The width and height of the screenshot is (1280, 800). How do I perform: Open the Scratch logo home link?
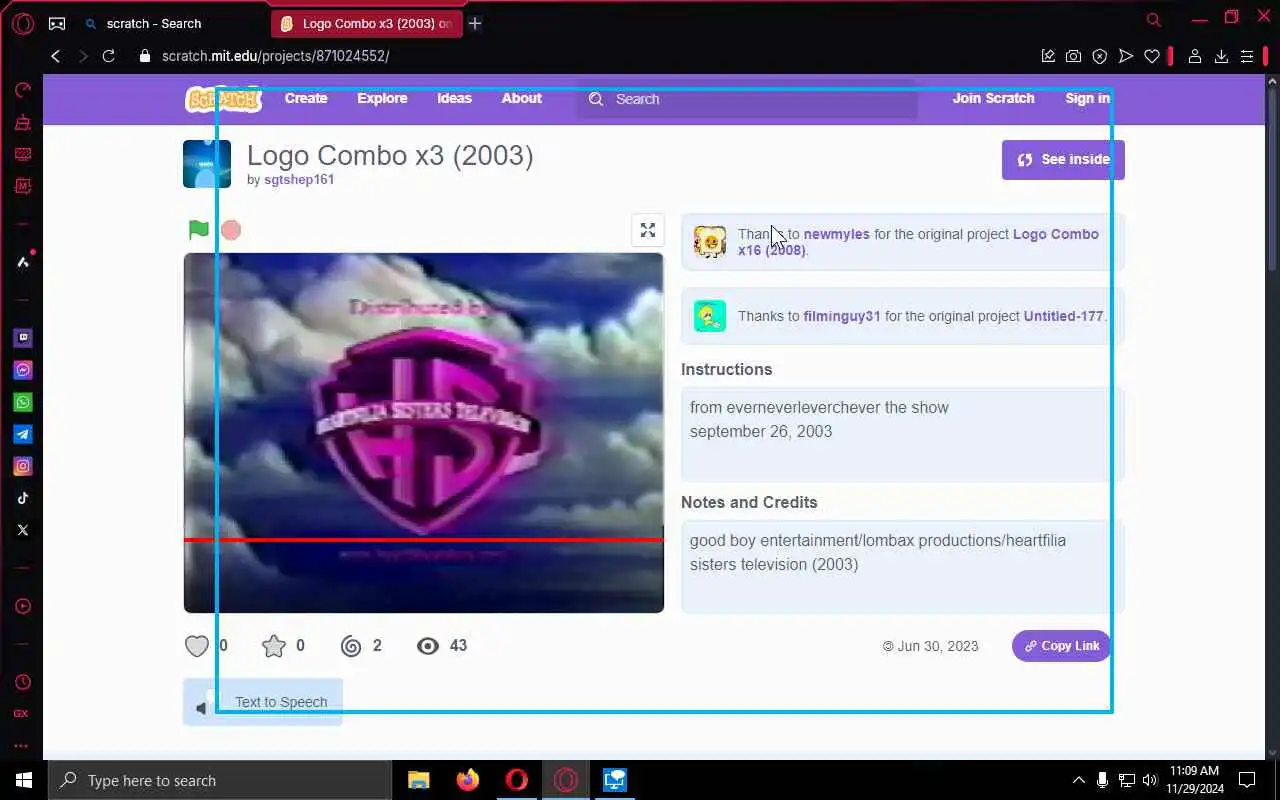click(x=223, y=99)
